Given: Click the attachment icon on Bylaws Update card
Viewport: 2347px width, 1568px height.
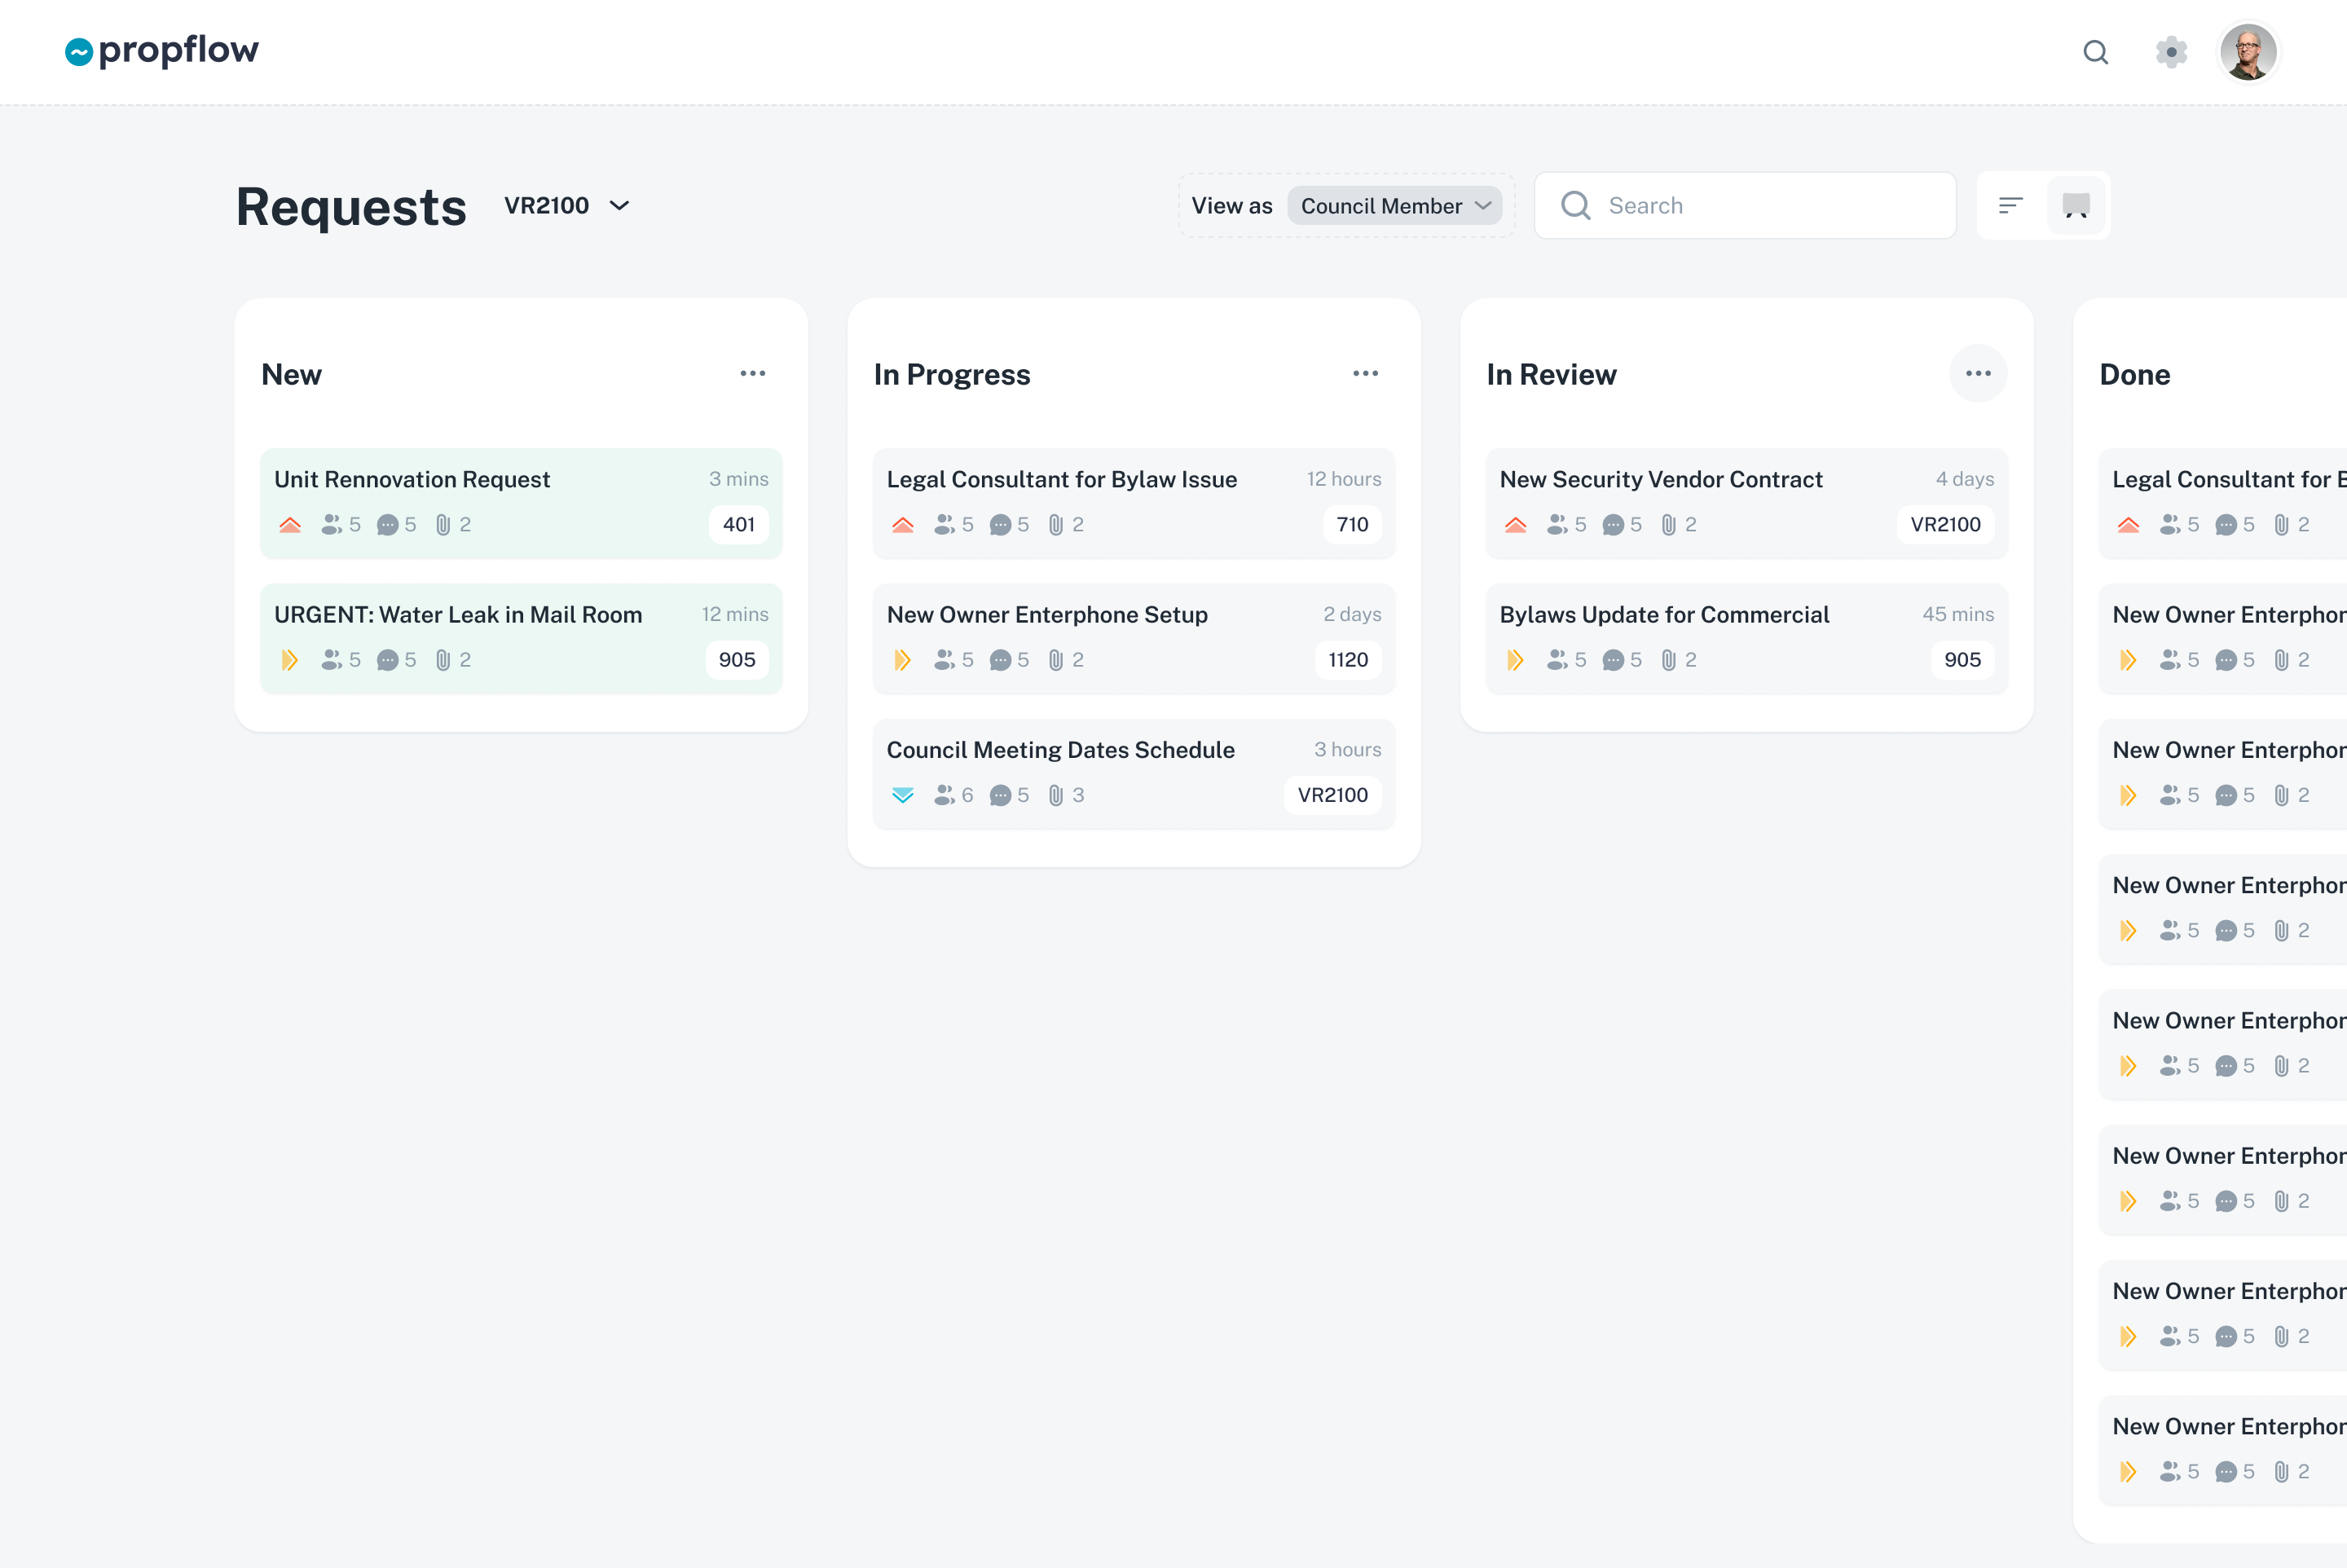Looking at the screenshot, I should (1668, 660).
